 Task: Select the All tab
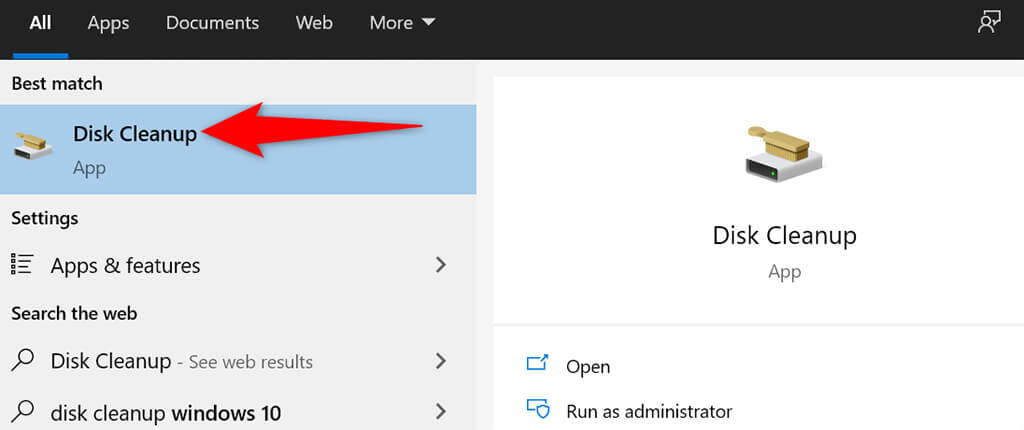[x=40, y=23]
